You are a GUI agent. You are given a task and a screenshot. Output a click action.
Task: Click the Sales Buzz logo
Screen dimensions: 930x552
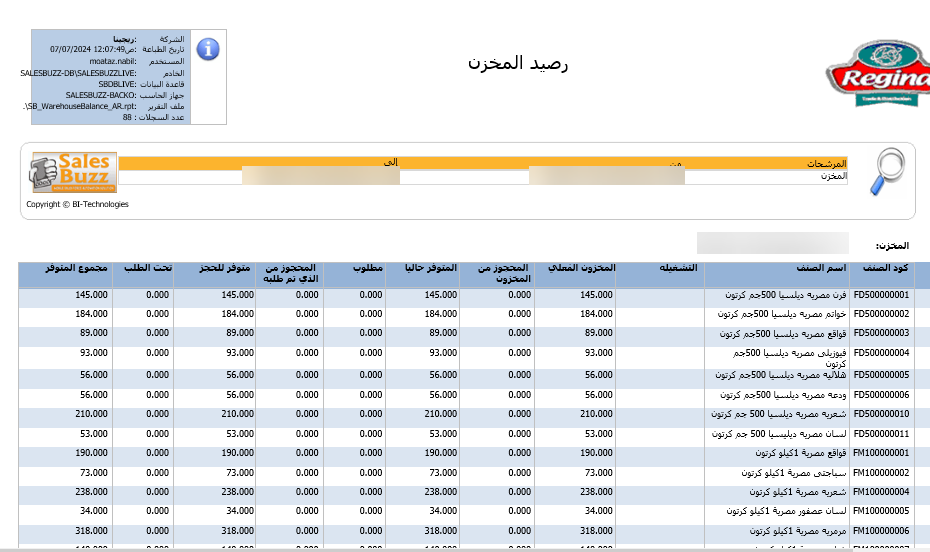pos(74,172)
